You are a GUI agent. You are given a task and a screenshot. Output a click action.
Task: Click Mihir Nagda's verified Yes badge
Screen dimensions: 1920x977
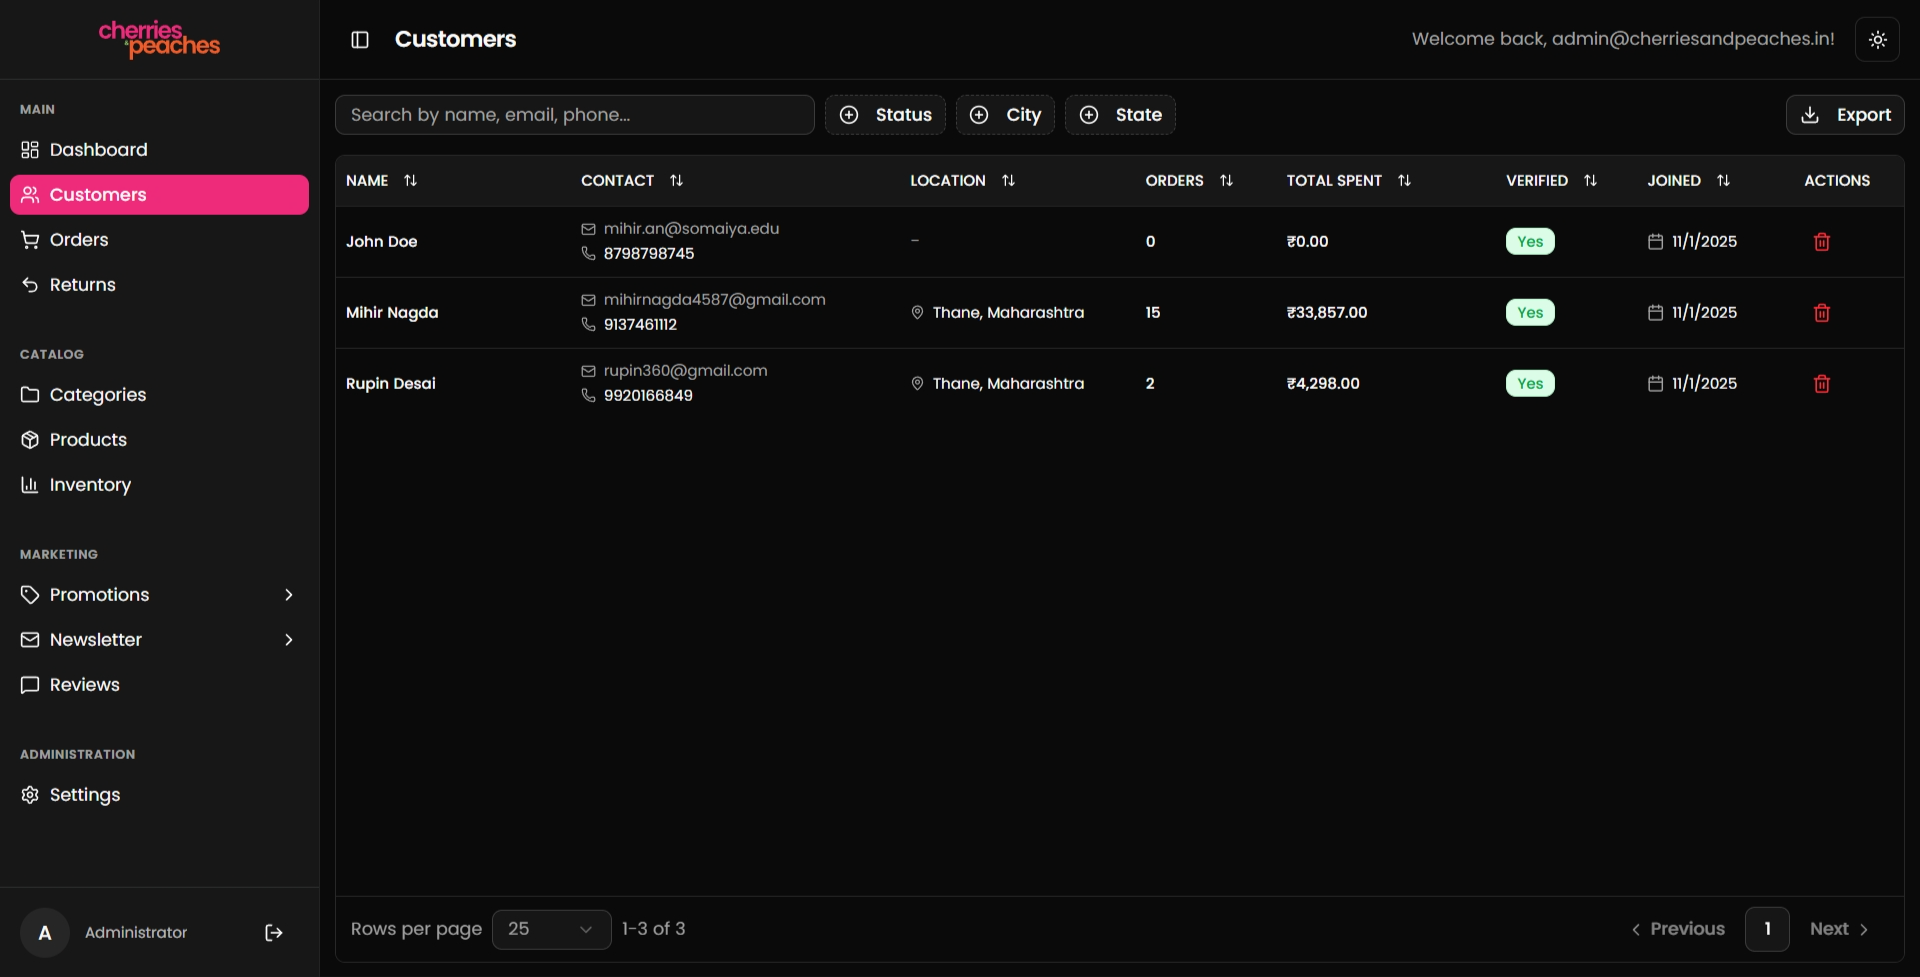click(x=1530, y=312)
